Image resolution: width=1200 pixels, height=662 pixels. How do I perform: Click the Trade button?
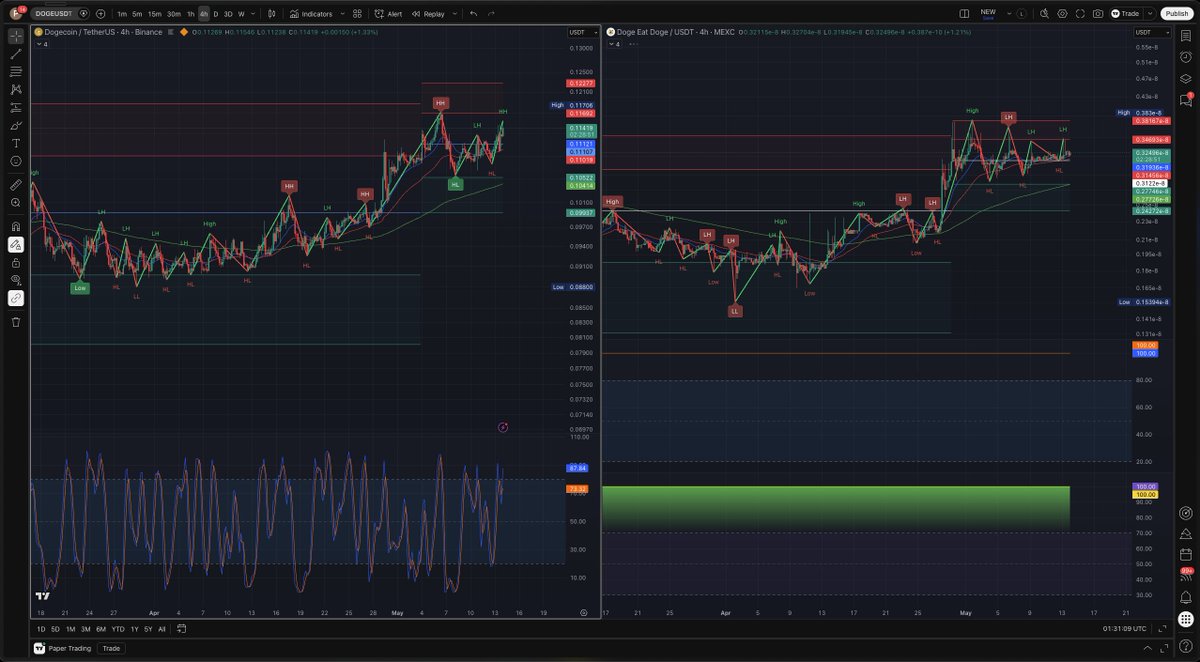coord(1125,14)
